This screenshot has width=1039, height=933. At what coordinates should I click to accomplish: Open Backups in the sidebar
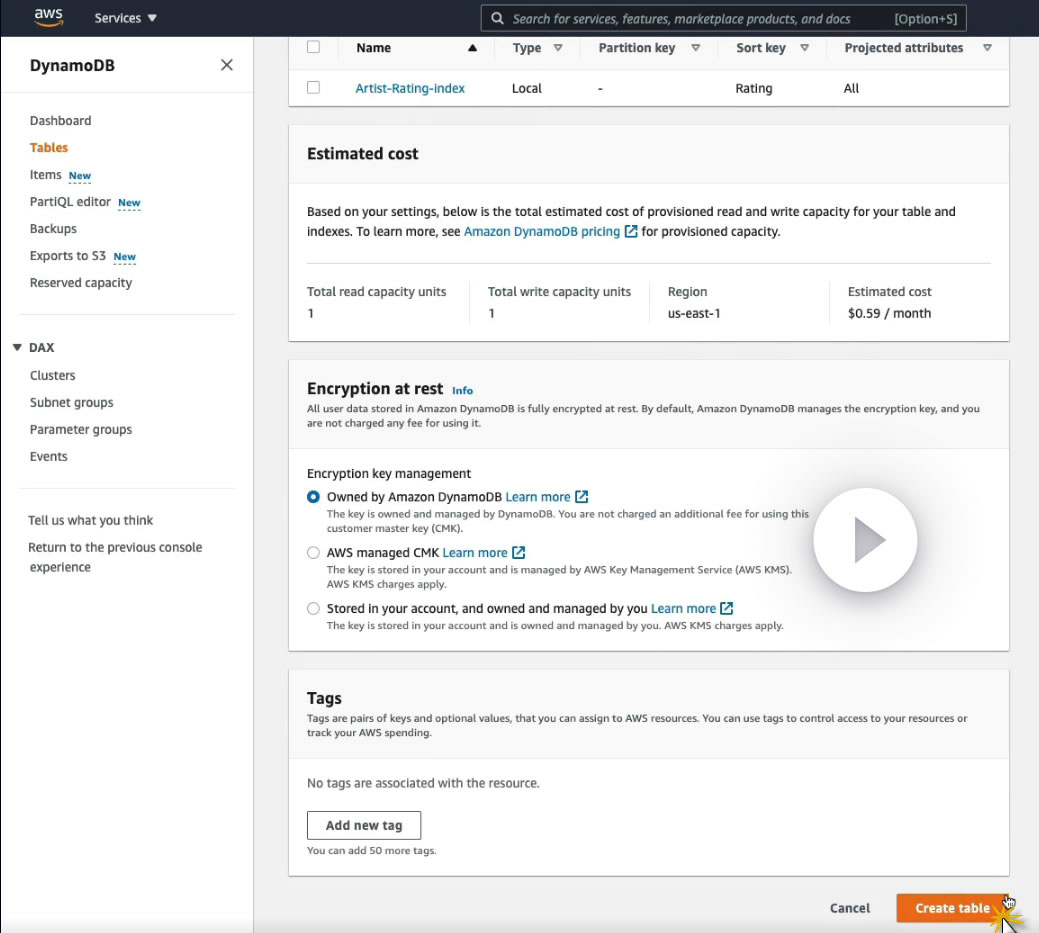53,229
